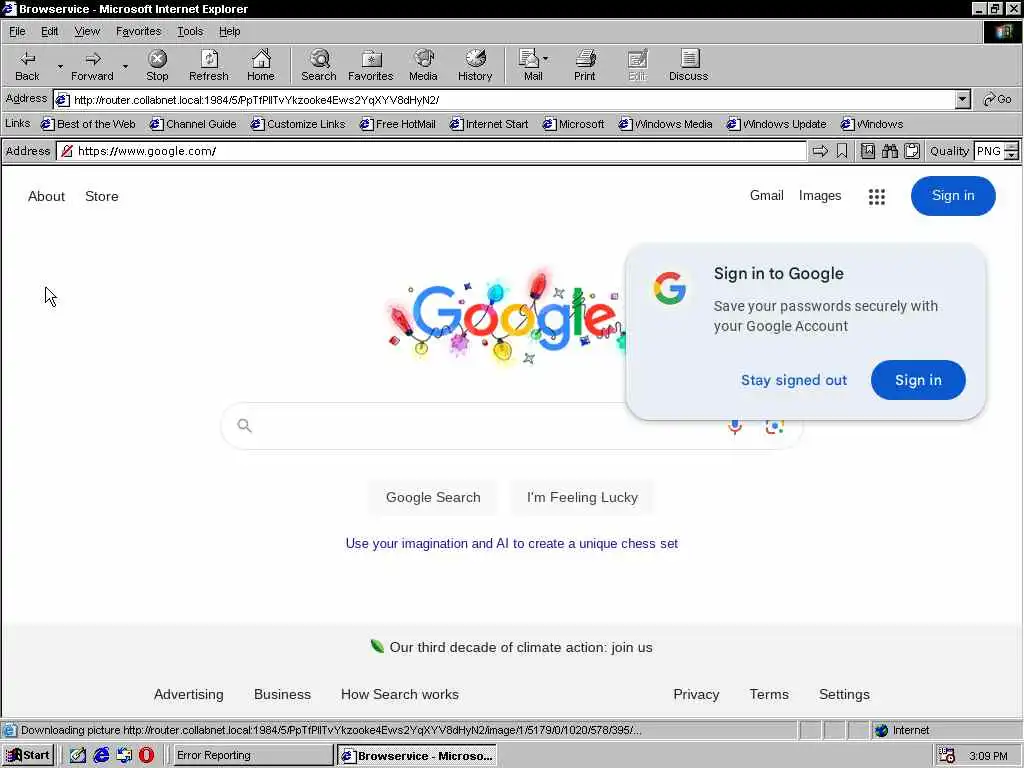Viewport: 1024px width, 768px height.
Task: Click the top-right Sign in button
Action: tap(953, 196)
